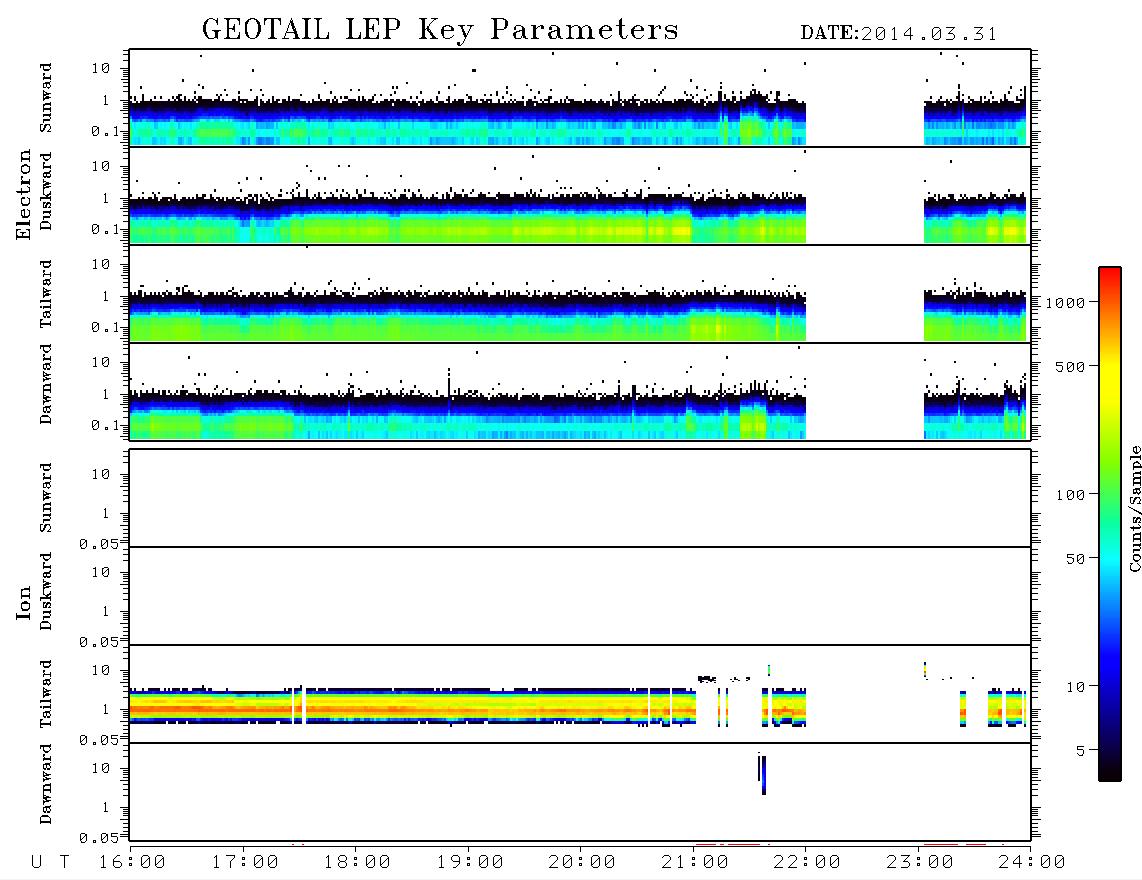
Task: Click the Ion 'Sunward' axis label
Action: [45, 498]
